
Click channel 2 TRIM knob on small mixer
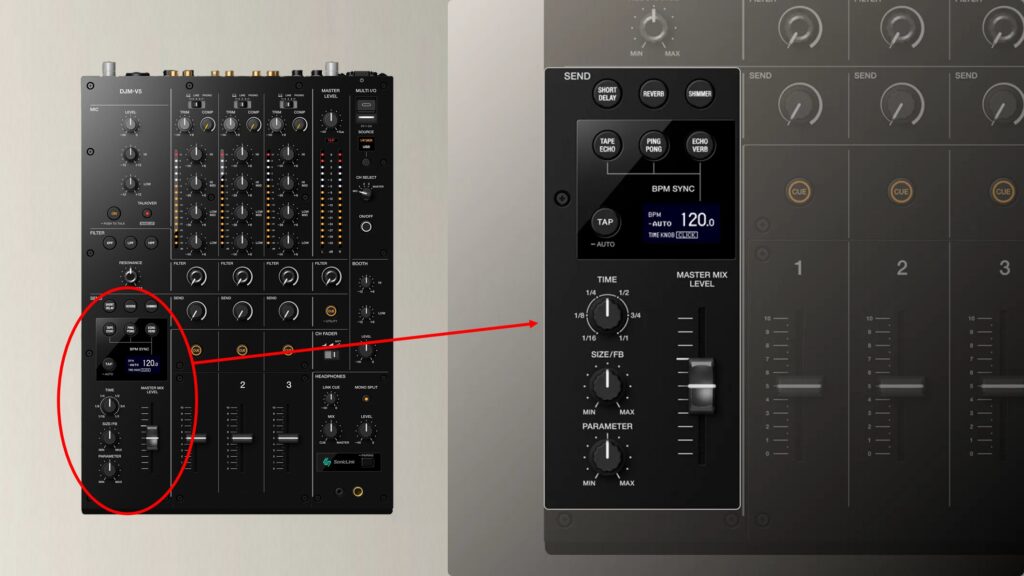click(x=231, y=124)
